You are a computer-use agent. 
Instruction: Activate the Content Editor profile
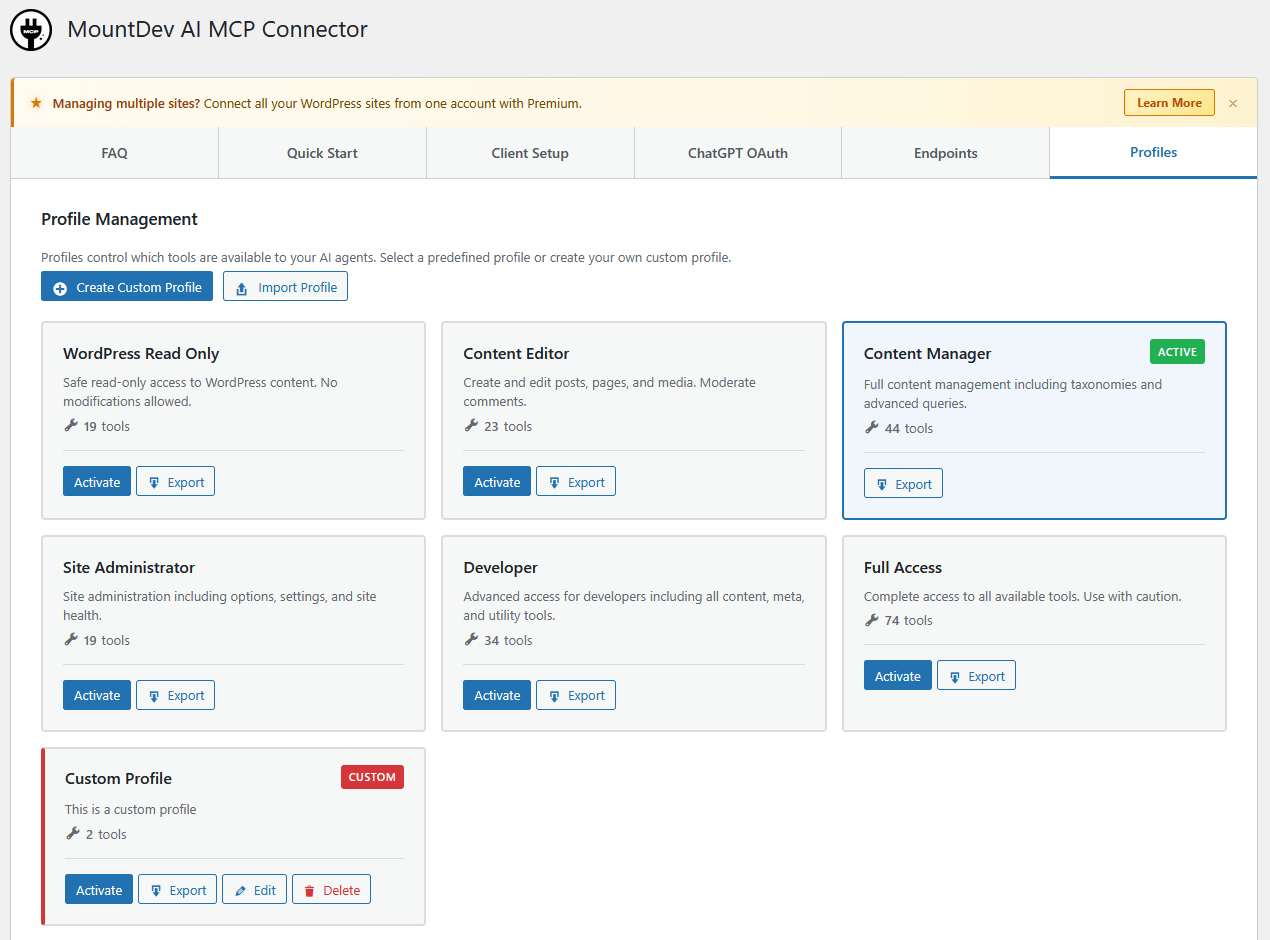[x=497, y=482]
